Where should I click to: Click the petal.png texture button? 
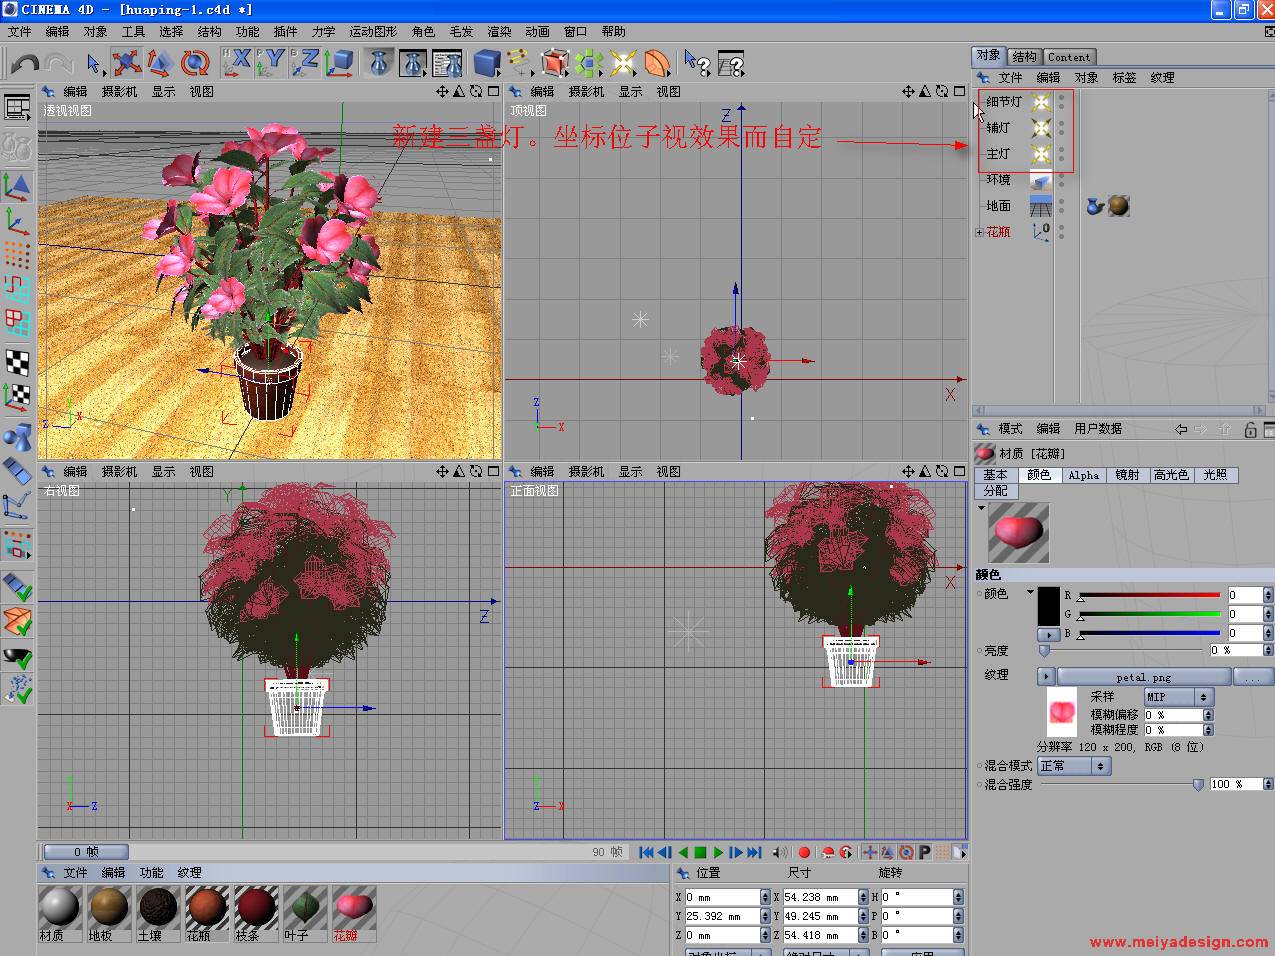coord(1143,677)
